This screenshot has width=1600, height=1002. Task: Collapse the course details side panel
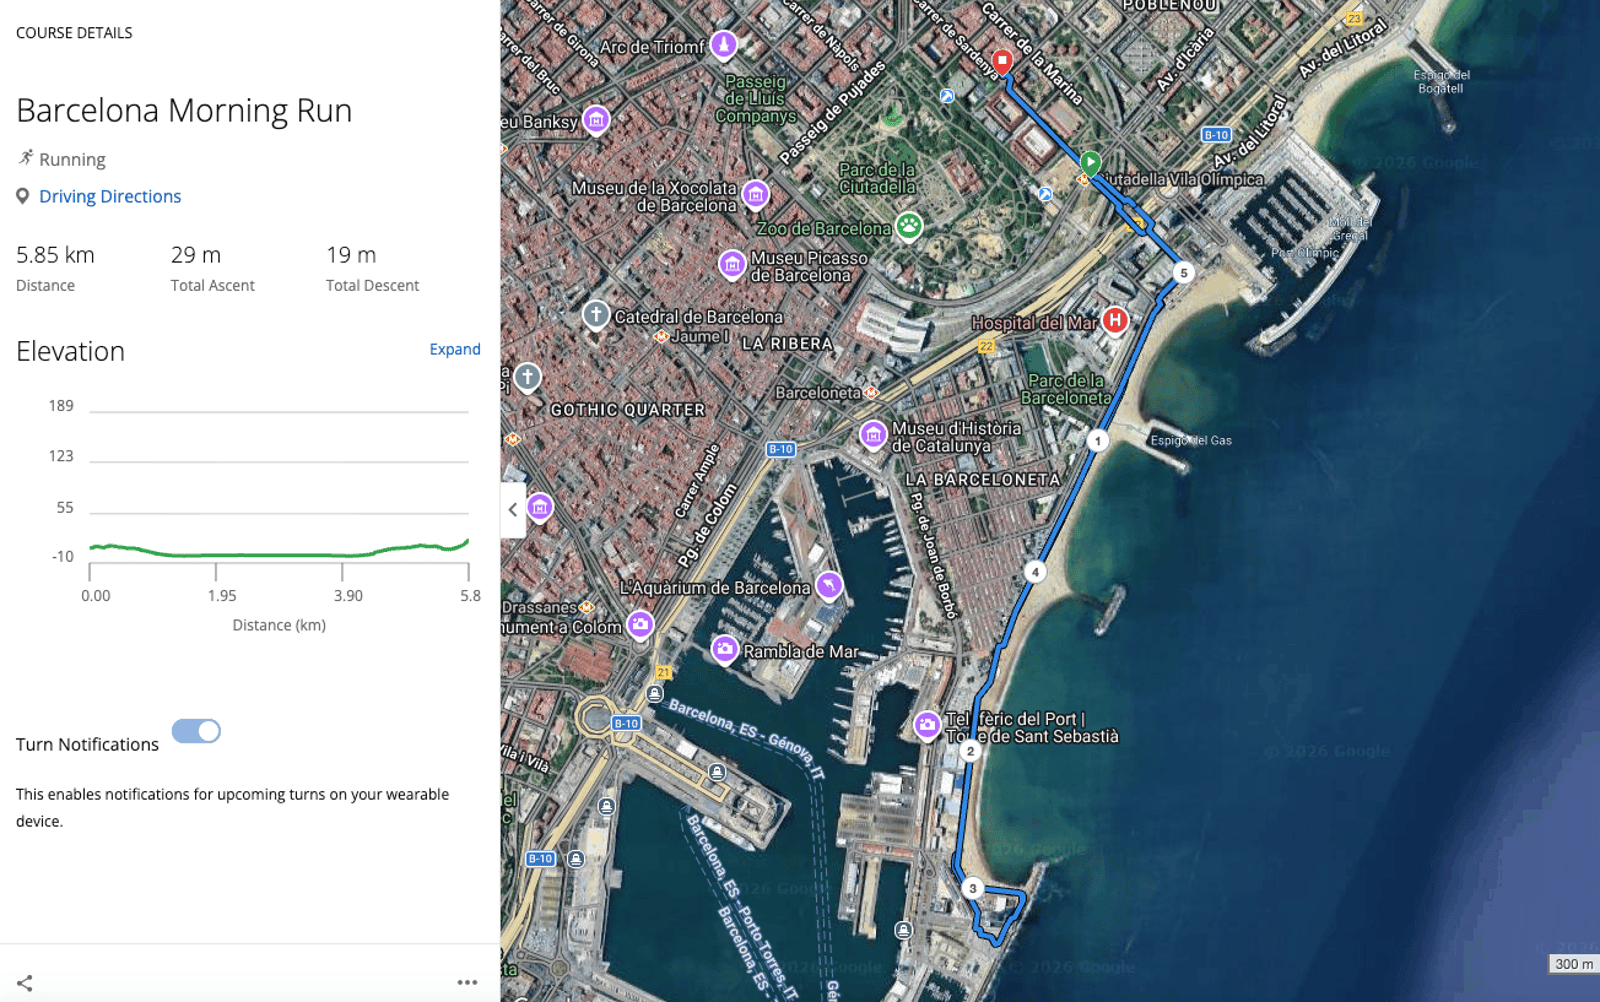pyautogui.click(x=513, y=509)
